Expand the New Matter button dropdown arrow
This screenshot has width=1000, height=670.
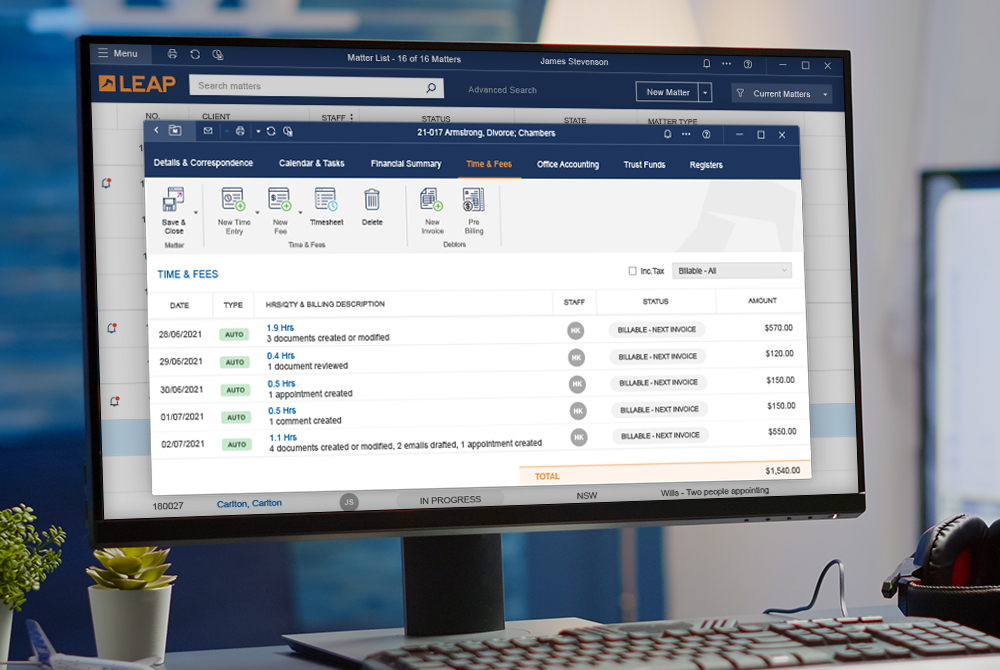[705, 91]
